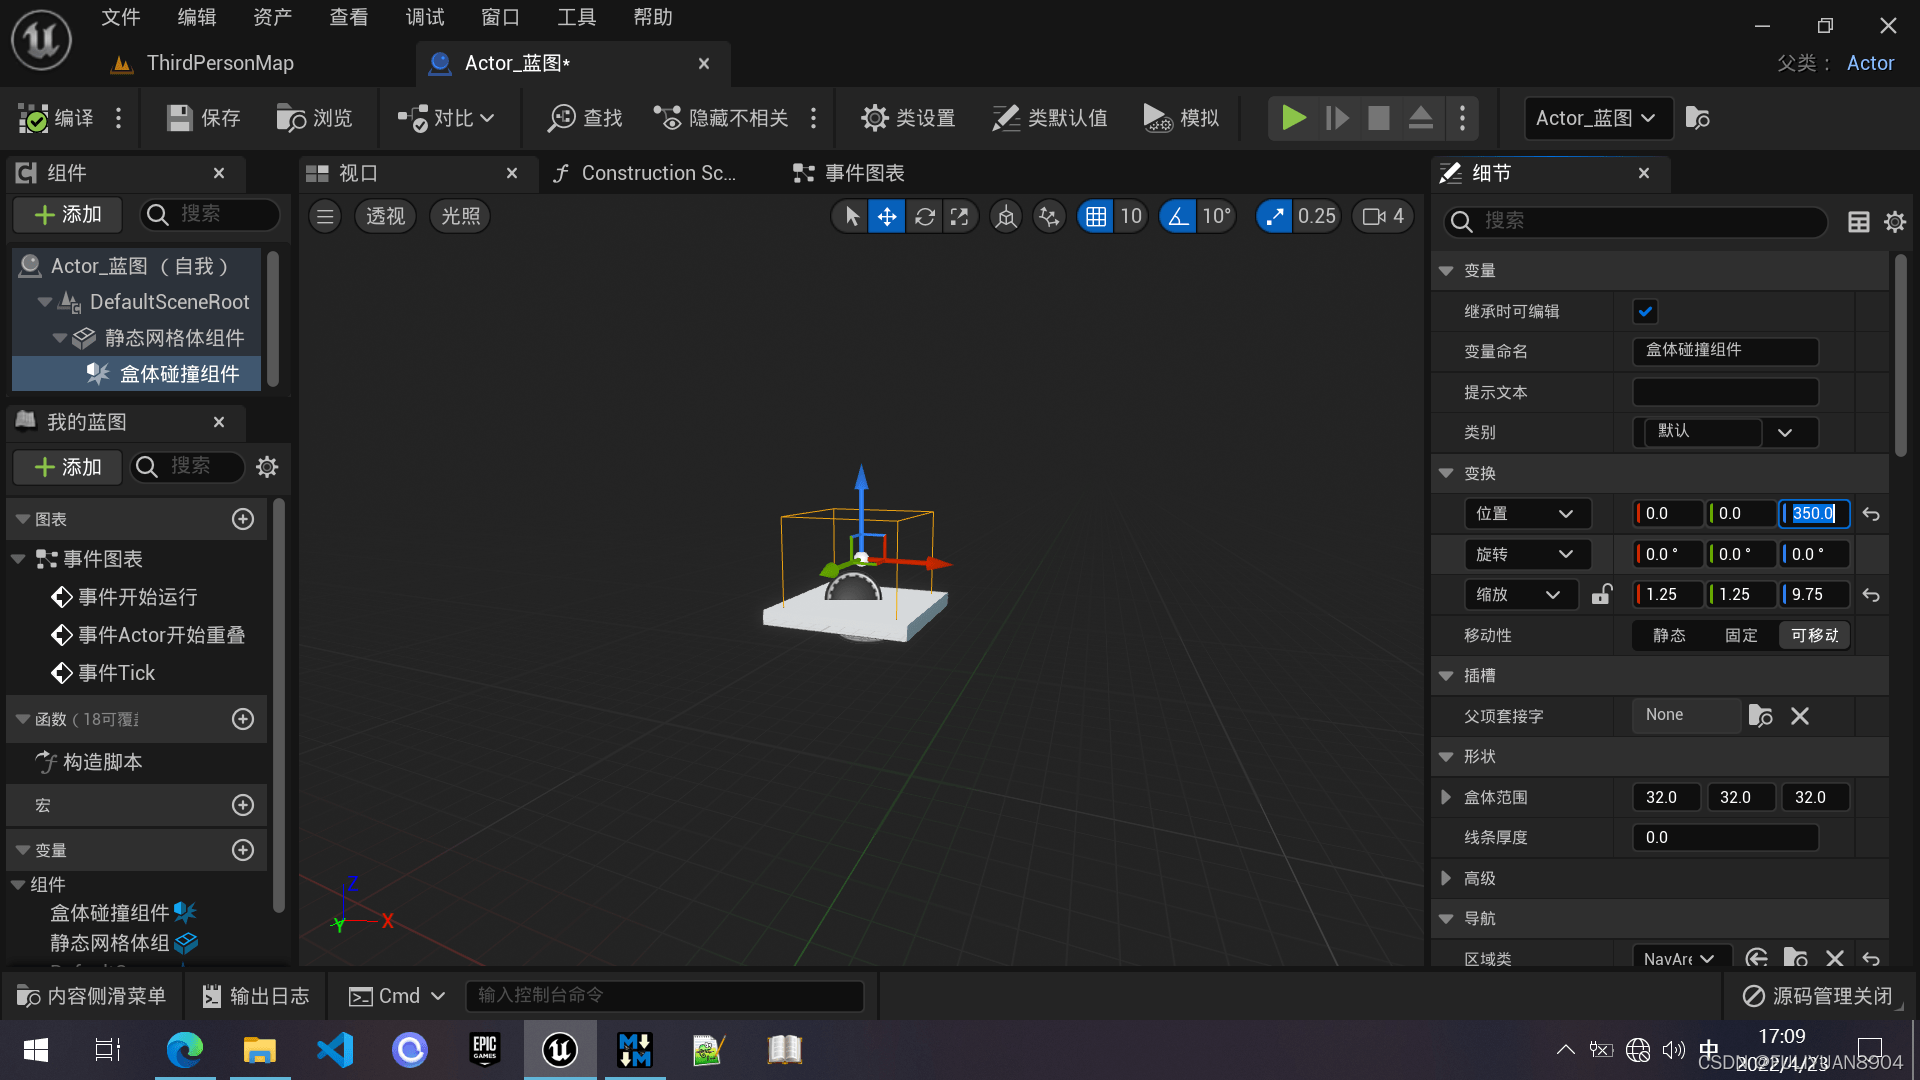
Task: Save the blueprint with 保存
Action: (x=204, y=118)
